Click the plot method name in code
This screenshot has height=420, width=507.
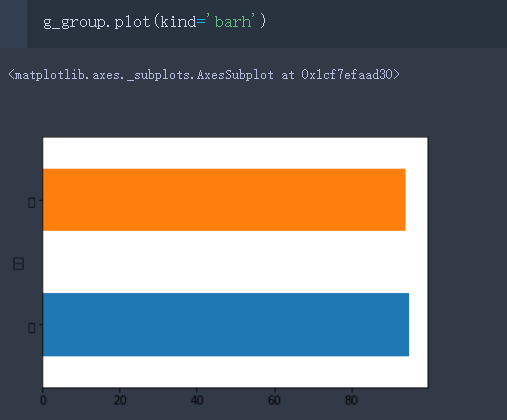point(132,23)
